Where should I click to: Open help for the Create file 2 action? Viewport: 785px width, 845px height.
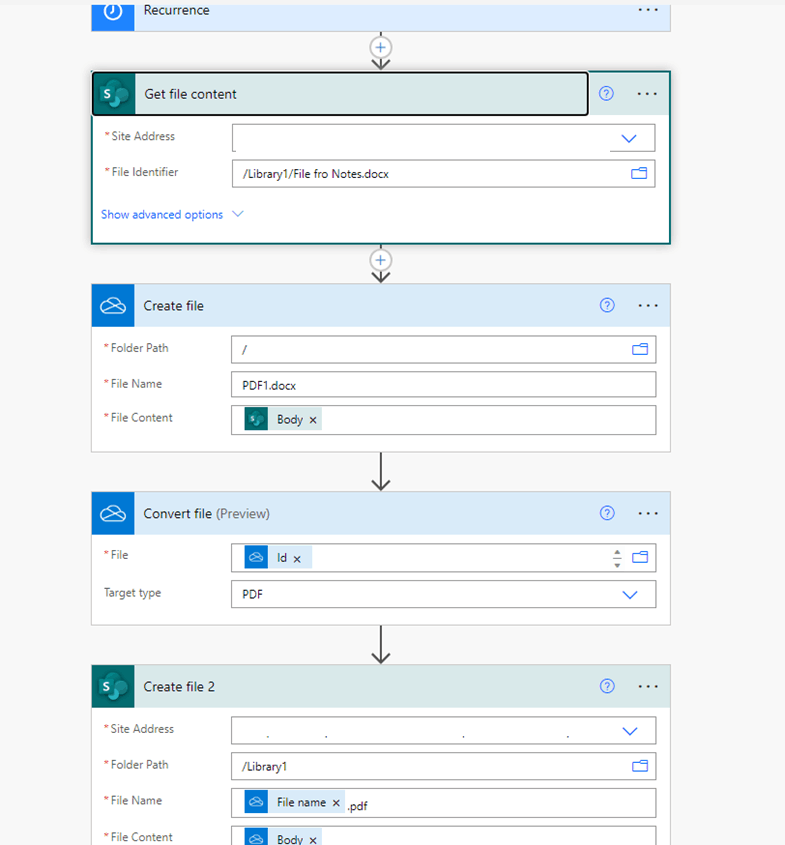point(607,685)
